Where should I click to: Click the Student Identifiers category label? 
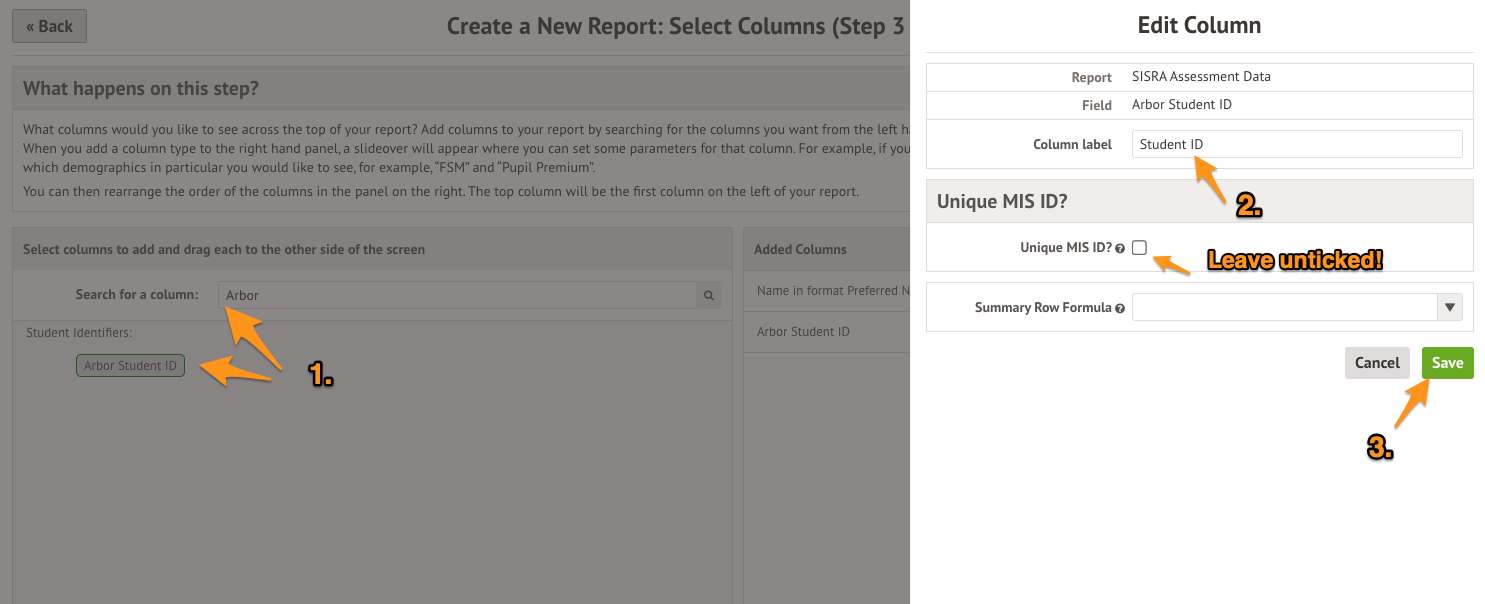point(79,332)
